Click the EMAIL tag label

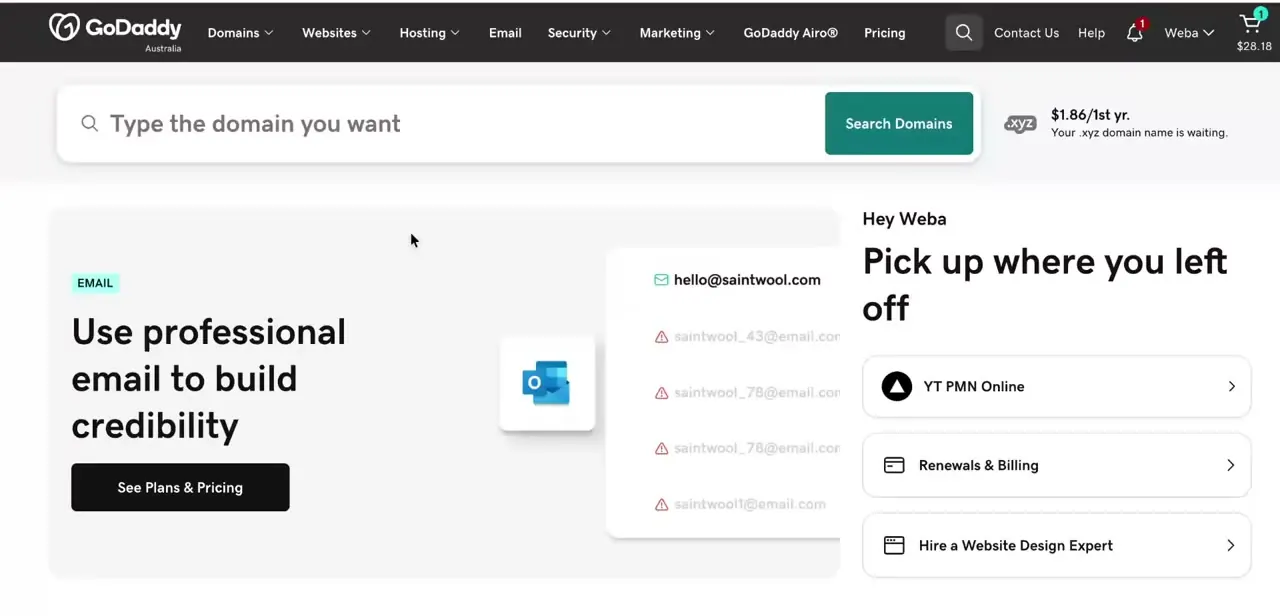(95, 283)
